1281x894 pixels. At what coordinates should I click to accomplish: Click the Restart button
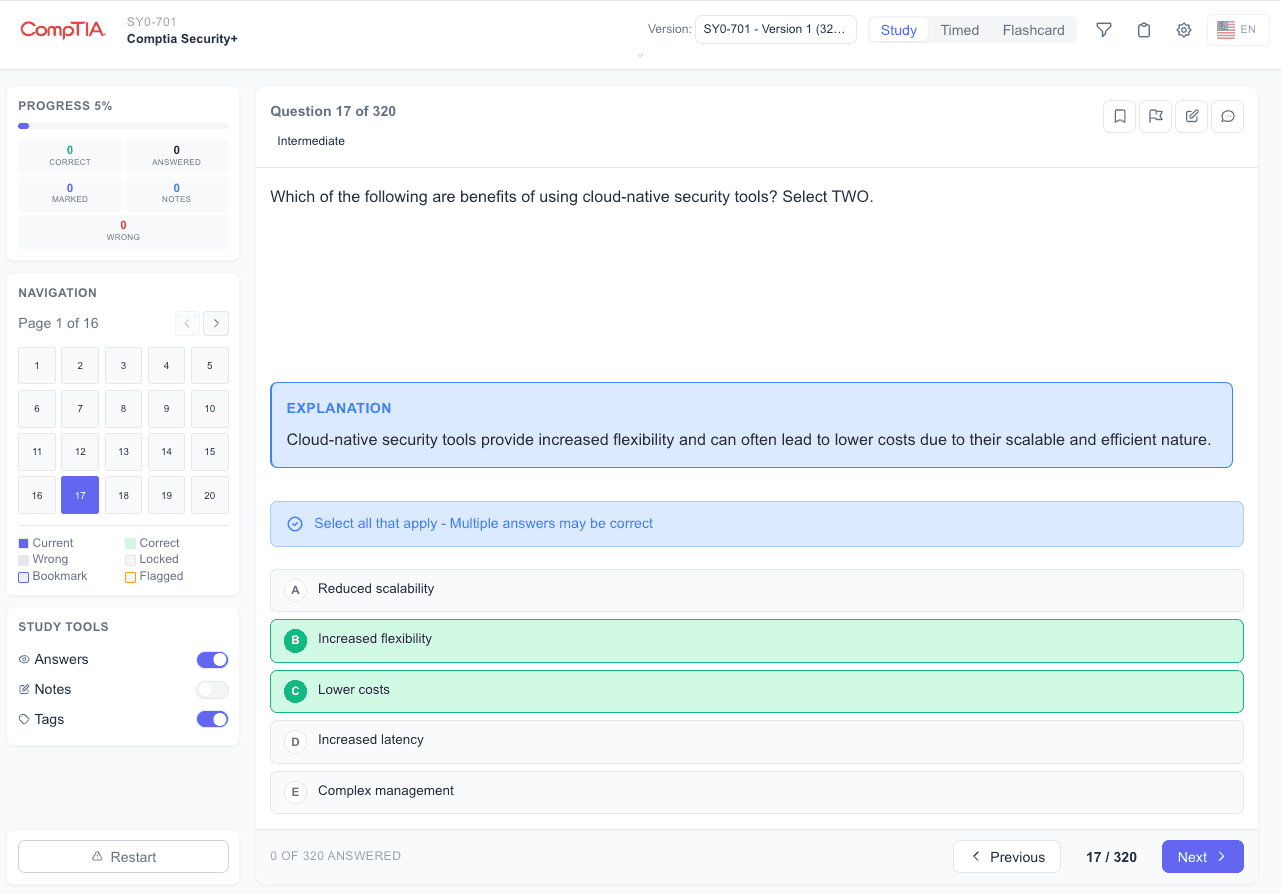click(123, 856)
